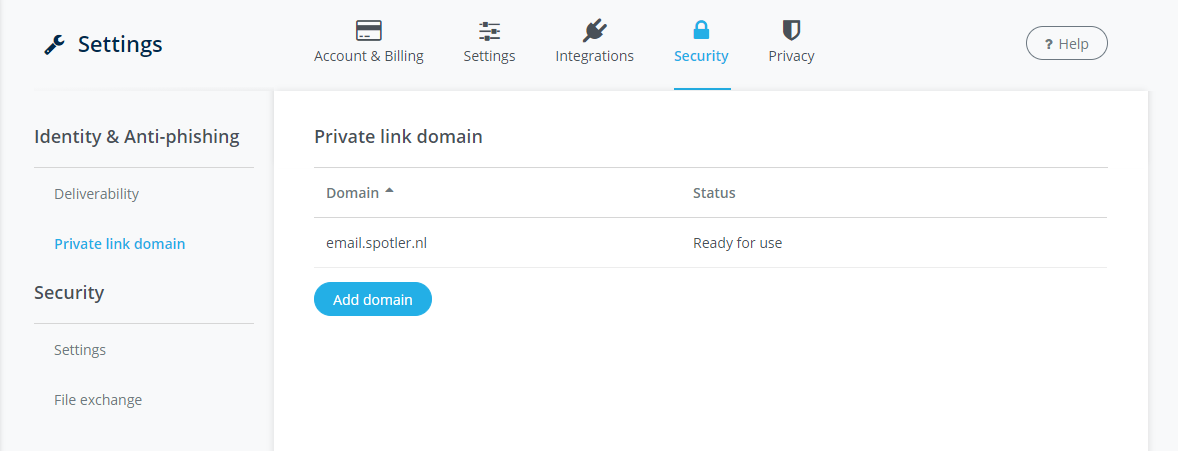
Task: Click the credit card icon for Account & Billing
Action: (368, 30)
